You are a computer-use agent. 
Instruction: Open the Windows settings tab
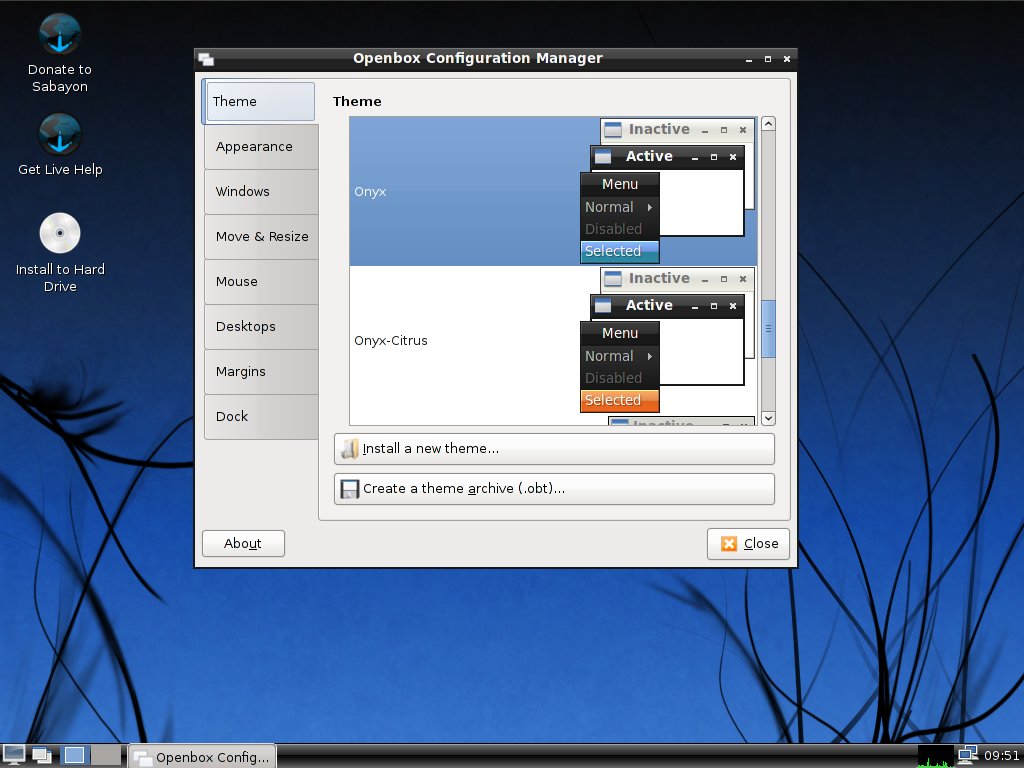[x=261, y=191]
